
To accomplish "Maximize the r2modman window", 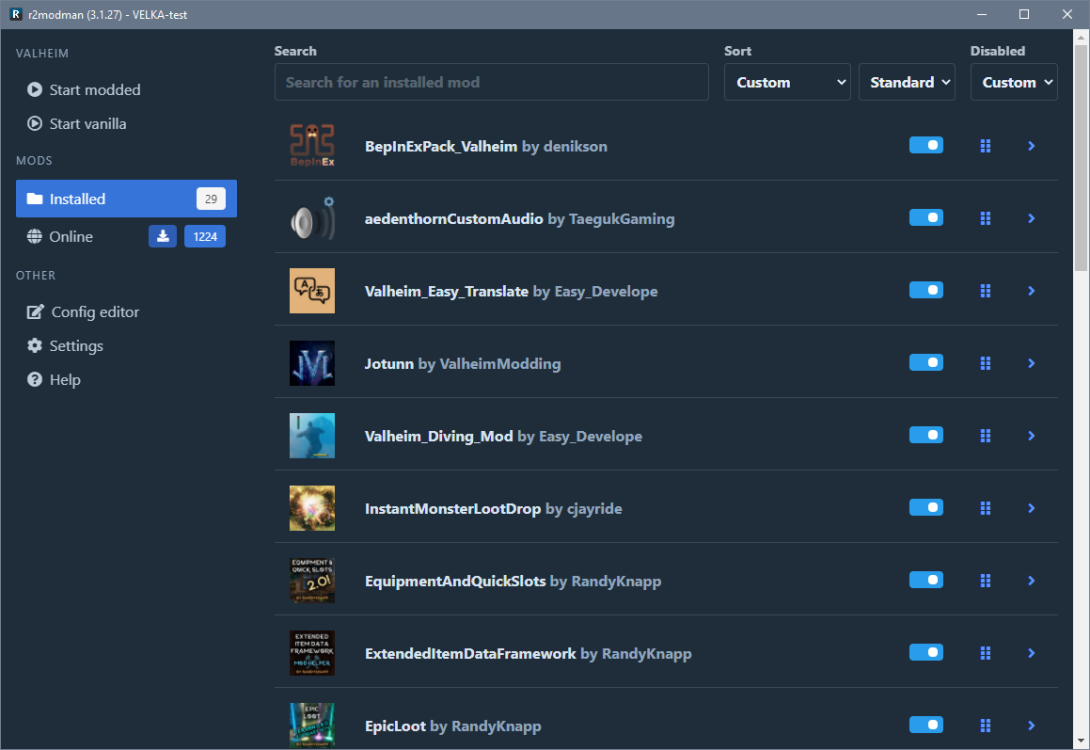I will [1024, 14].
